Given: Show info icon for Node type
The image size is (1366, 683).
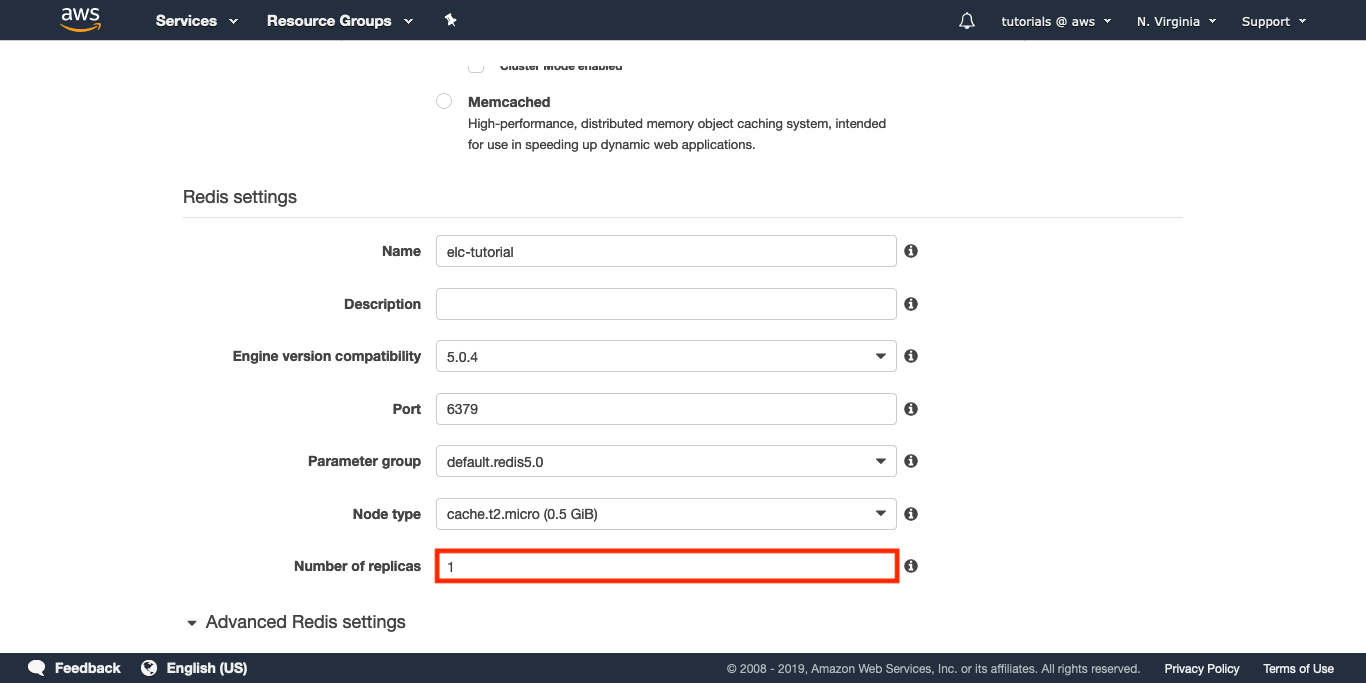Looking at the screenshot, I should coord(911,514).
